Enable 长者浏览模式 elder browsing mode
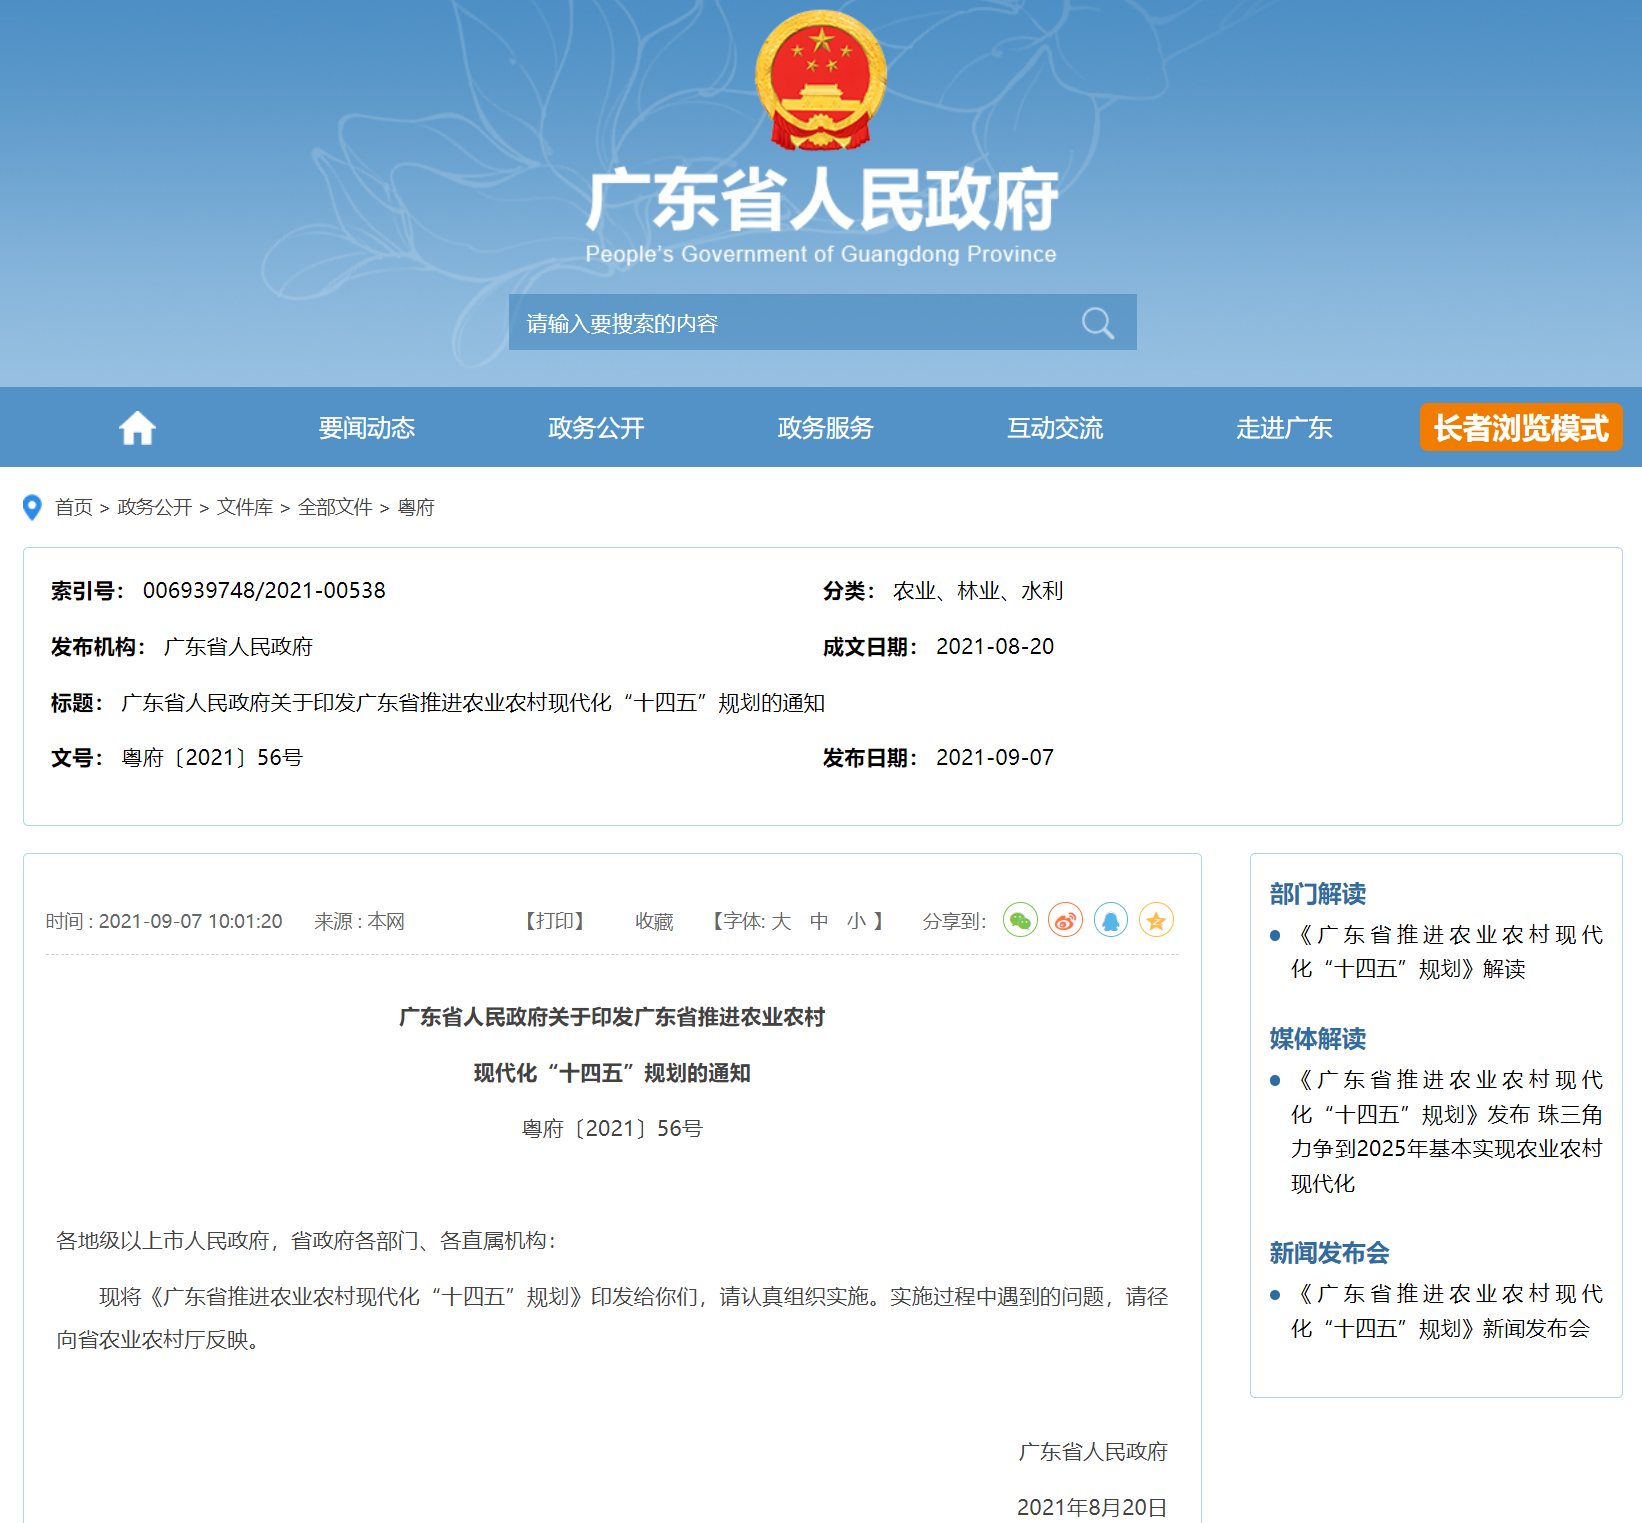 [1520, 428]
